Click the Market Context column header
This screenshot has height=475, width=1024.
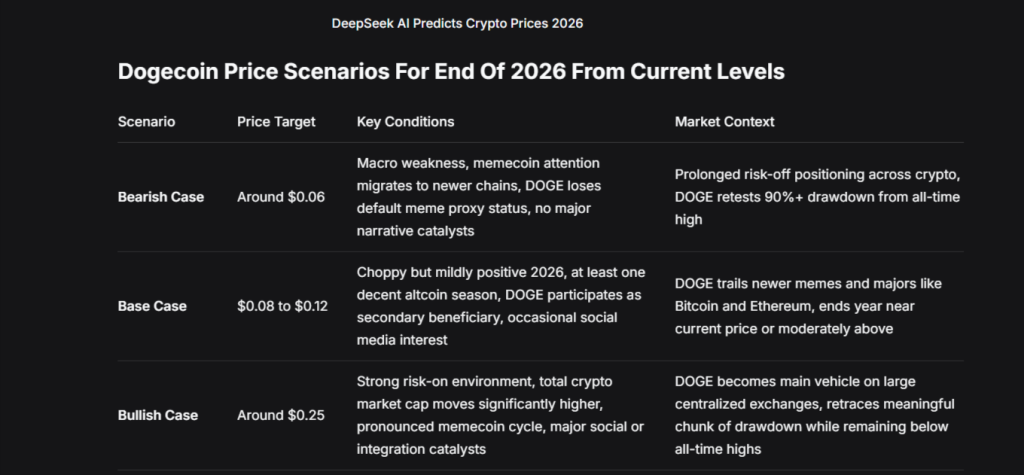tap(724, 122)
